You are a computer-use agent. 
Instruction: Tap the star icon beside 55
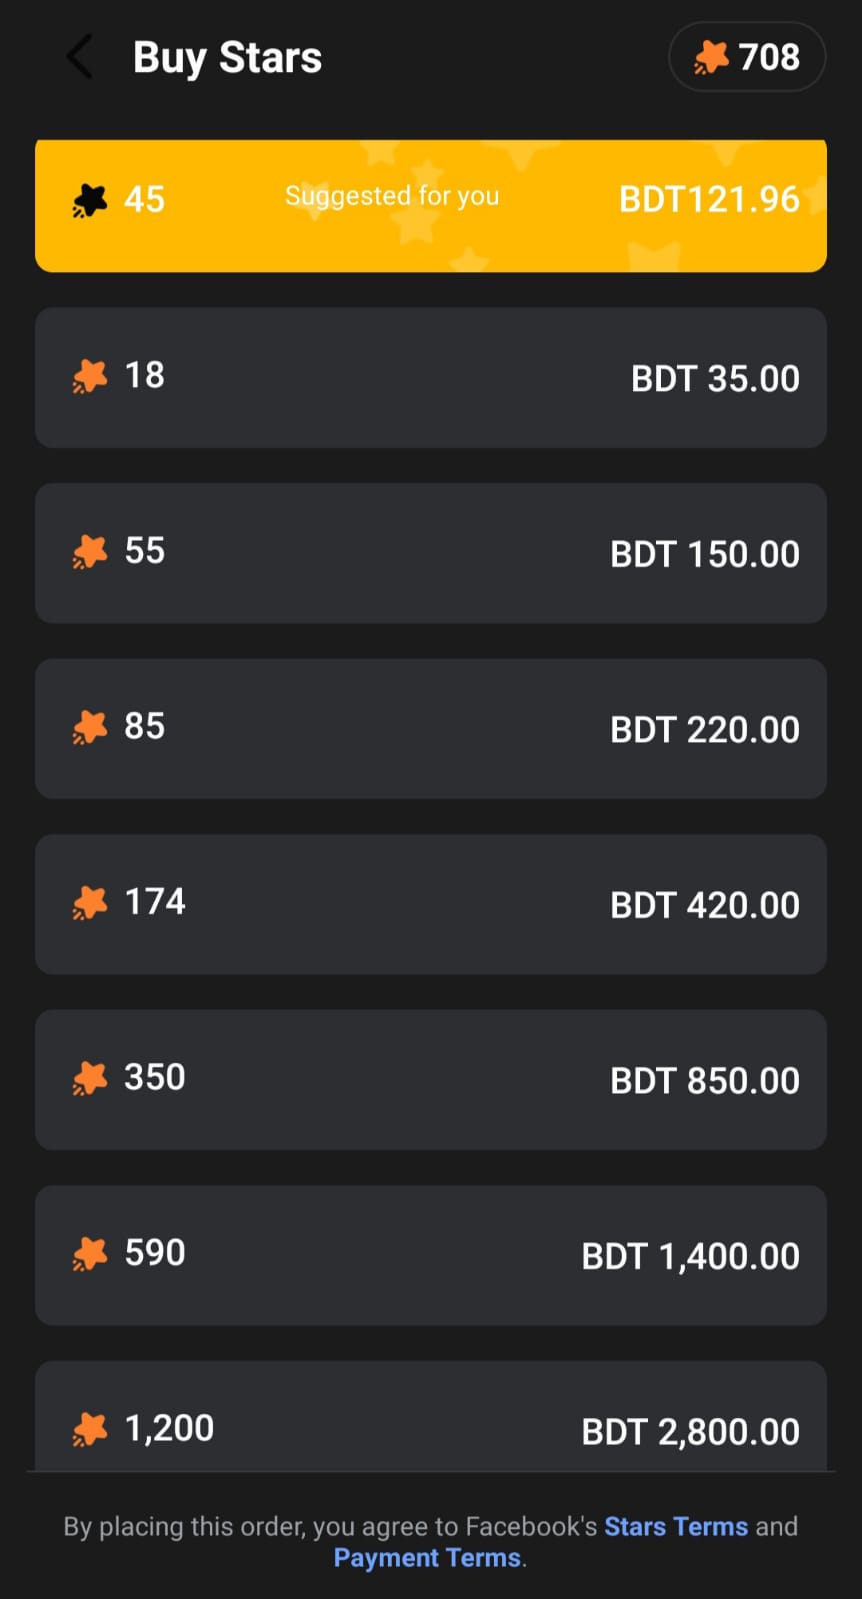[90, 552]
